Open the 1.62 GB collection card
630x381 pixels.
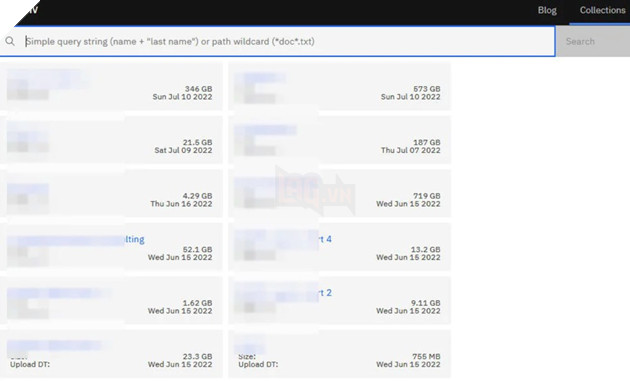pyautogui.click(x=111, y=300)
